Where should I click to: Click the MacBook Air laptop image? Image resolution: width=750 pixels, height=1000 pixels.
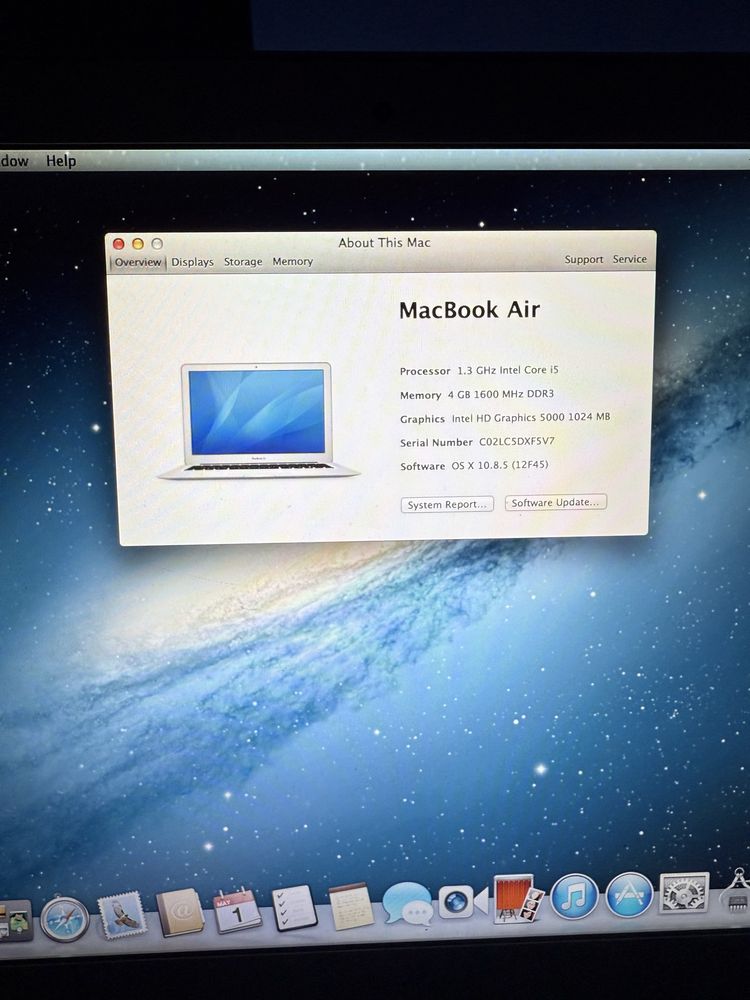click(x=258, y=421)
